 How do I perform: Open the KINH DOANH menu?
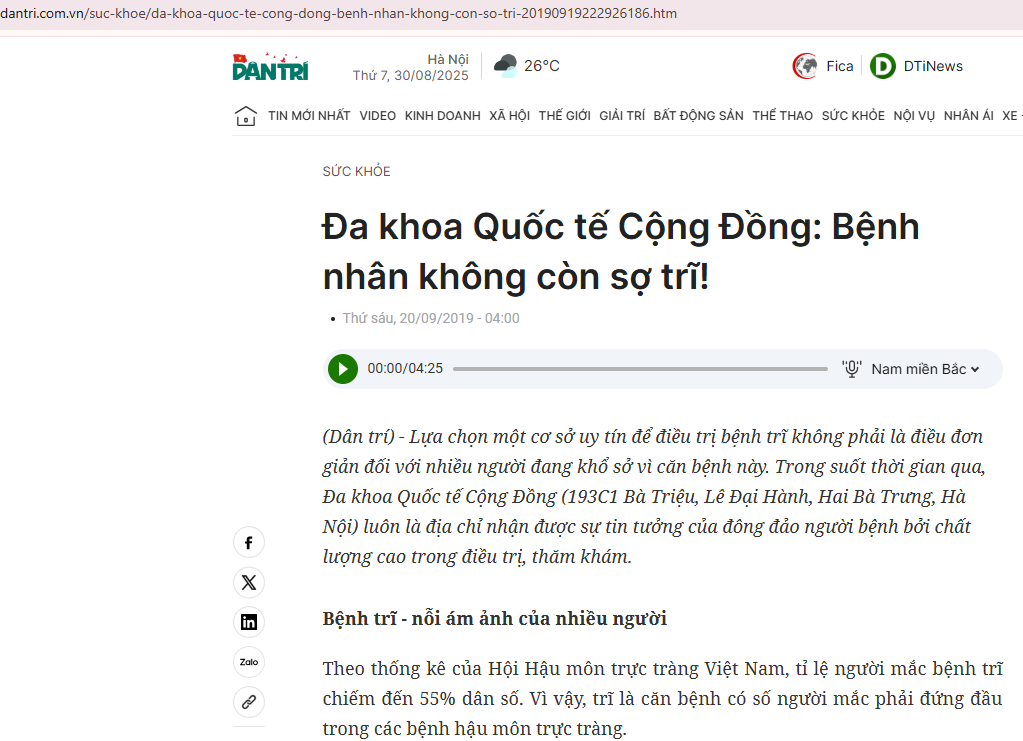[x=442, y=116]
